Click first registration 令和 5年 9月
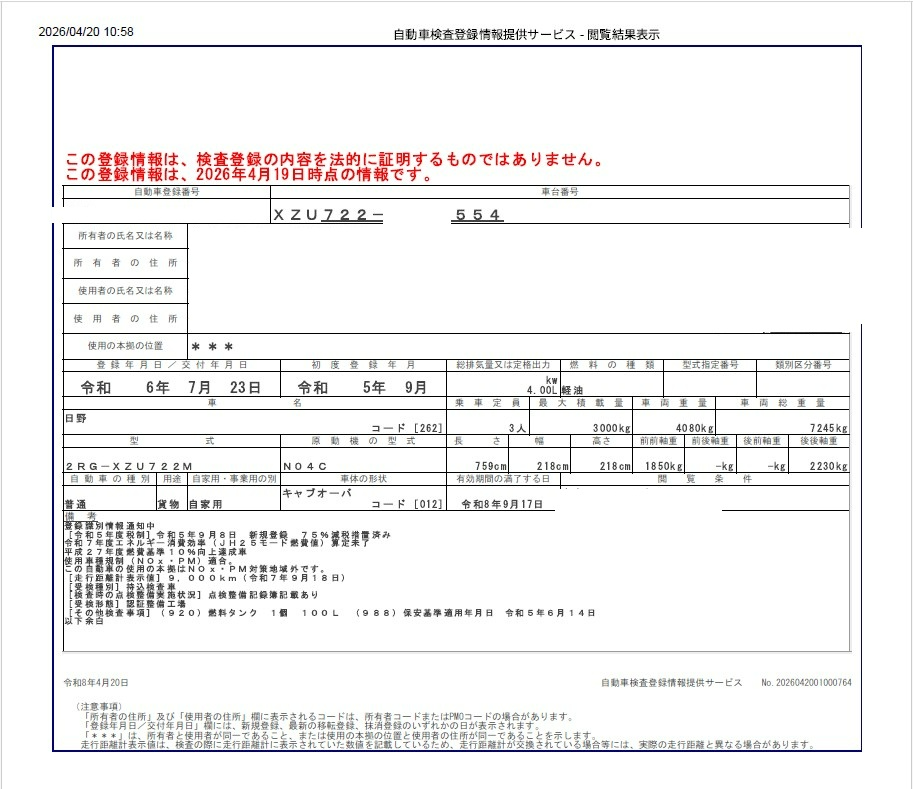Screen dimensions: 913x789 click(362, 387)
